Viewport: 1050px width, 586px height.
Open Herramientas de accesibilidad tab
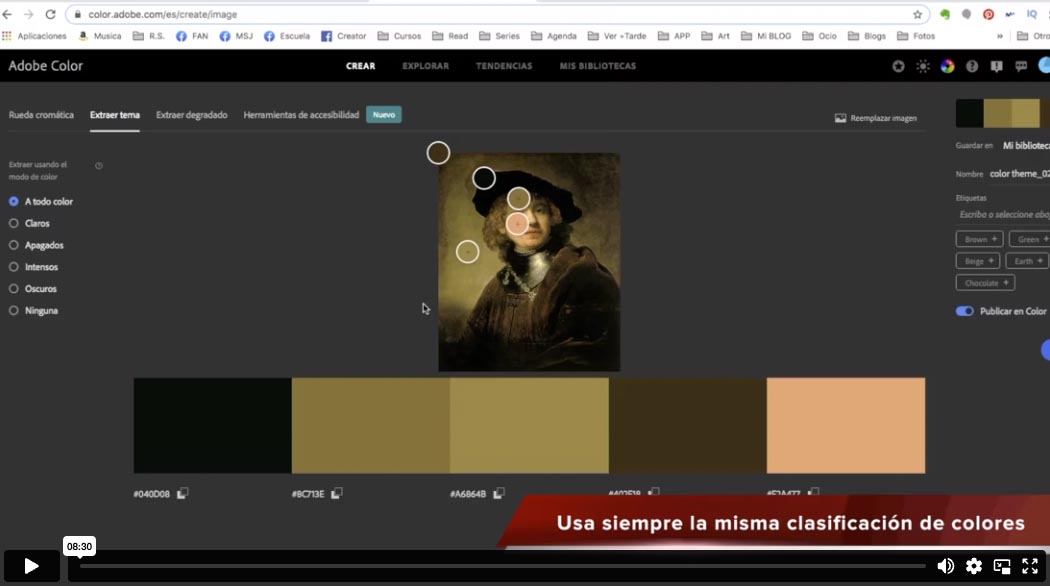click(301, 115)
